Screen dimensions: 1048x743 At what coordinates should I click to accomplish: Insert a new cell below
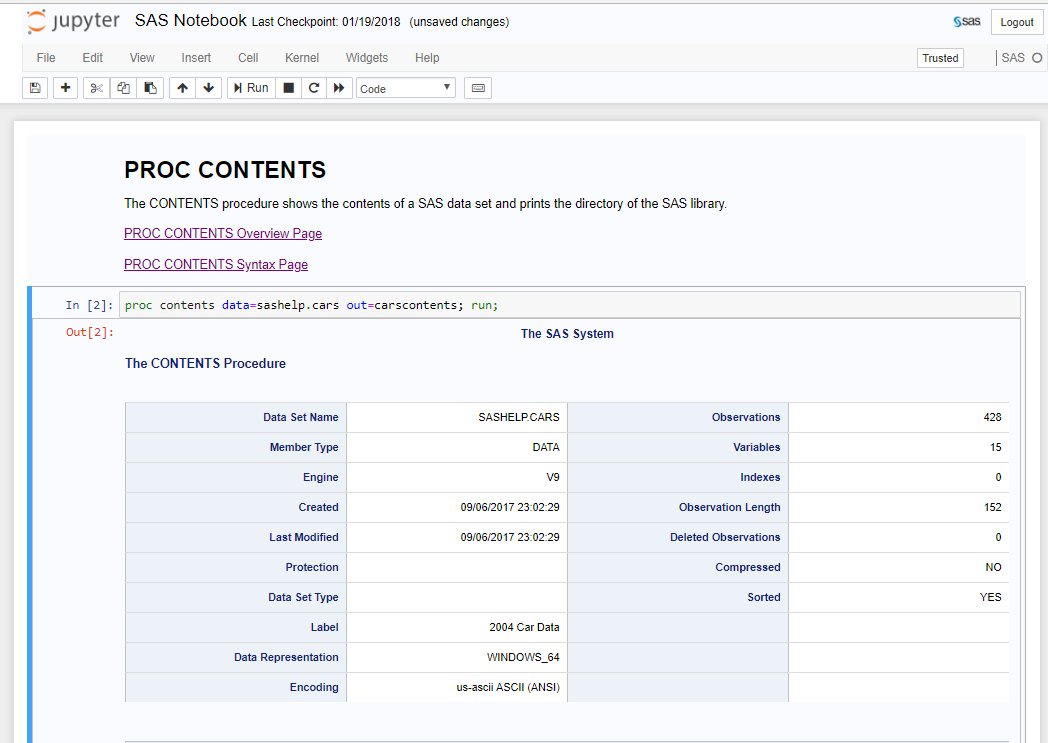coord(64,88)
